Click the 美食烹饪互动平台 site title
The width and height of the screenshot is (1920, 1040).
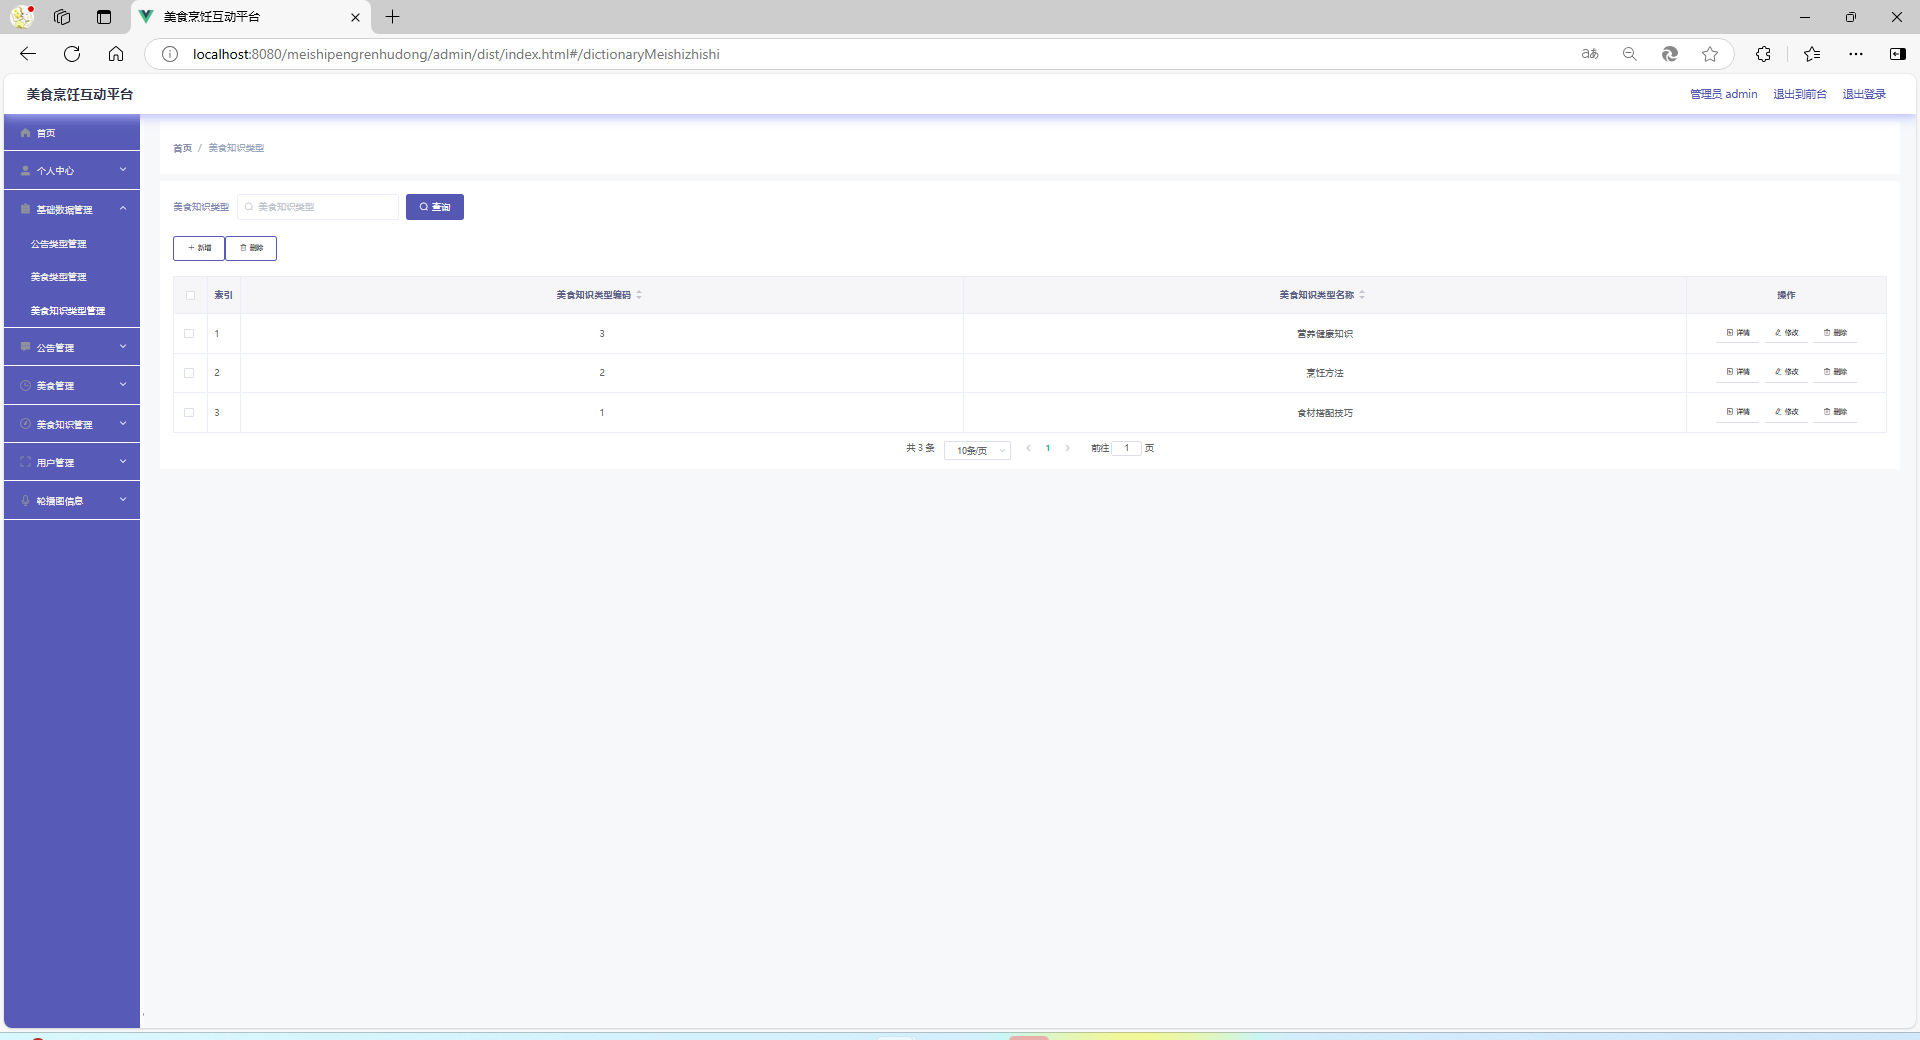pyautogui.click(x=80, y=94)
